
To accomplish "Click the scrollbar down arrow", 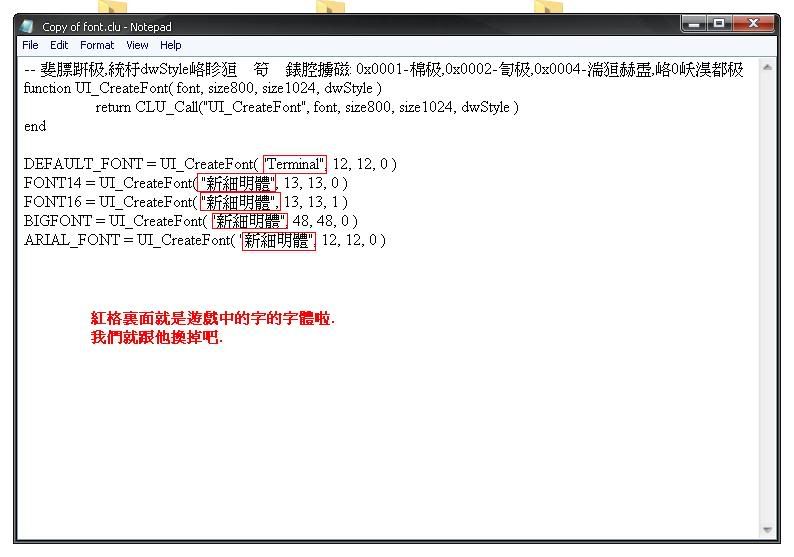I will [767, 529].
